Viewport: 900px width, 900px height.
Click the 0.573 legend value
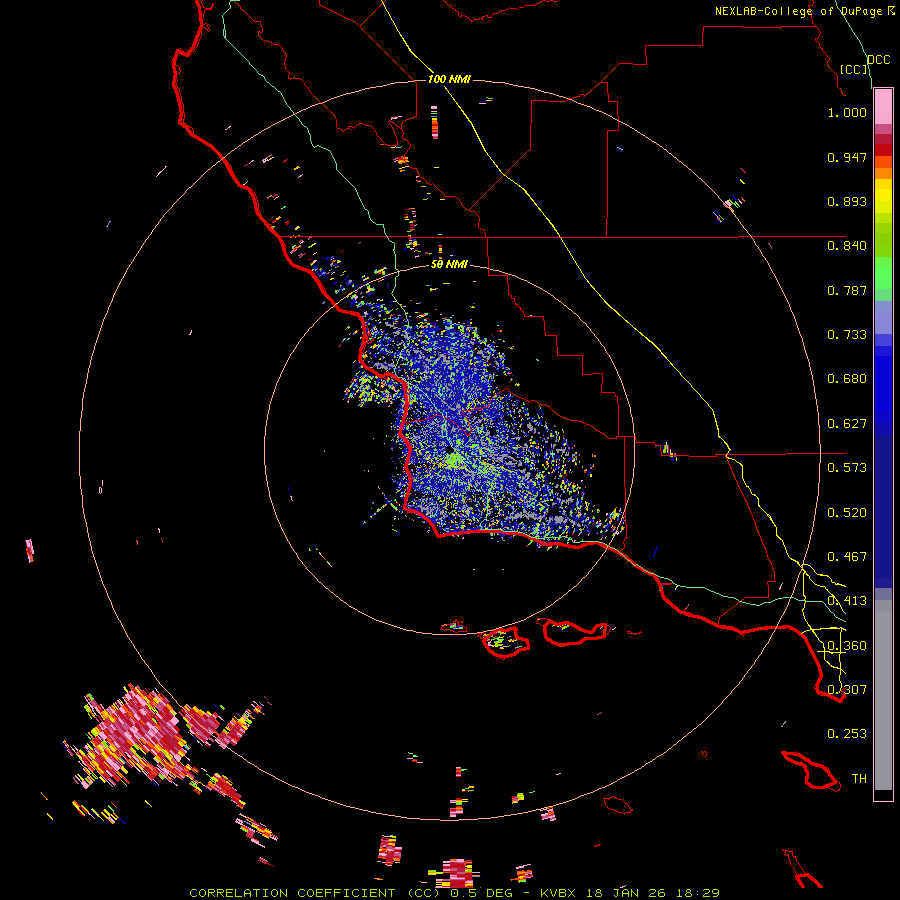847,468
